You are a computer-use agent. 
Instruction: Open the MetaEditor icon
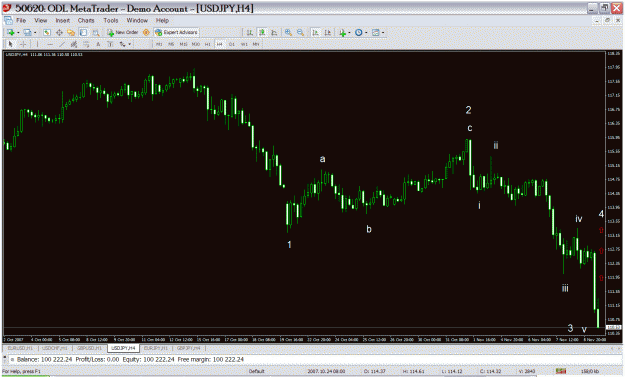click(146, 32)
